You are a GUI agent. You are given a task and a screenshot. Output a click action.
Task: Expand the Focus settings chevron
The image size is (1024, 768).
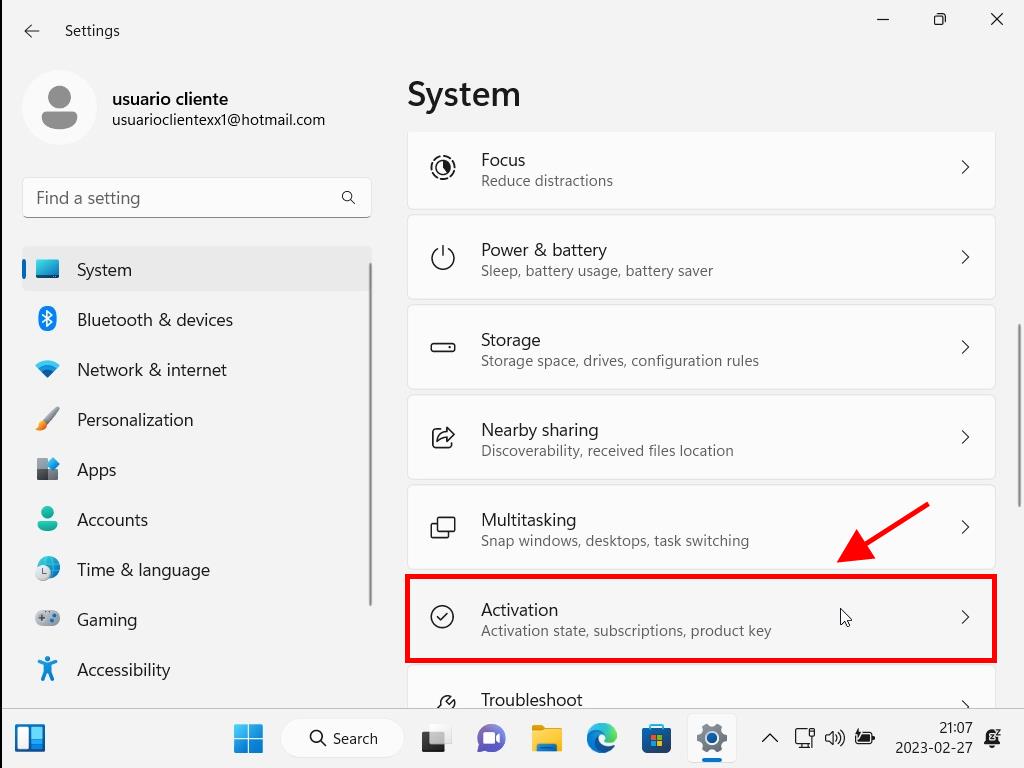tap(965, 167)
